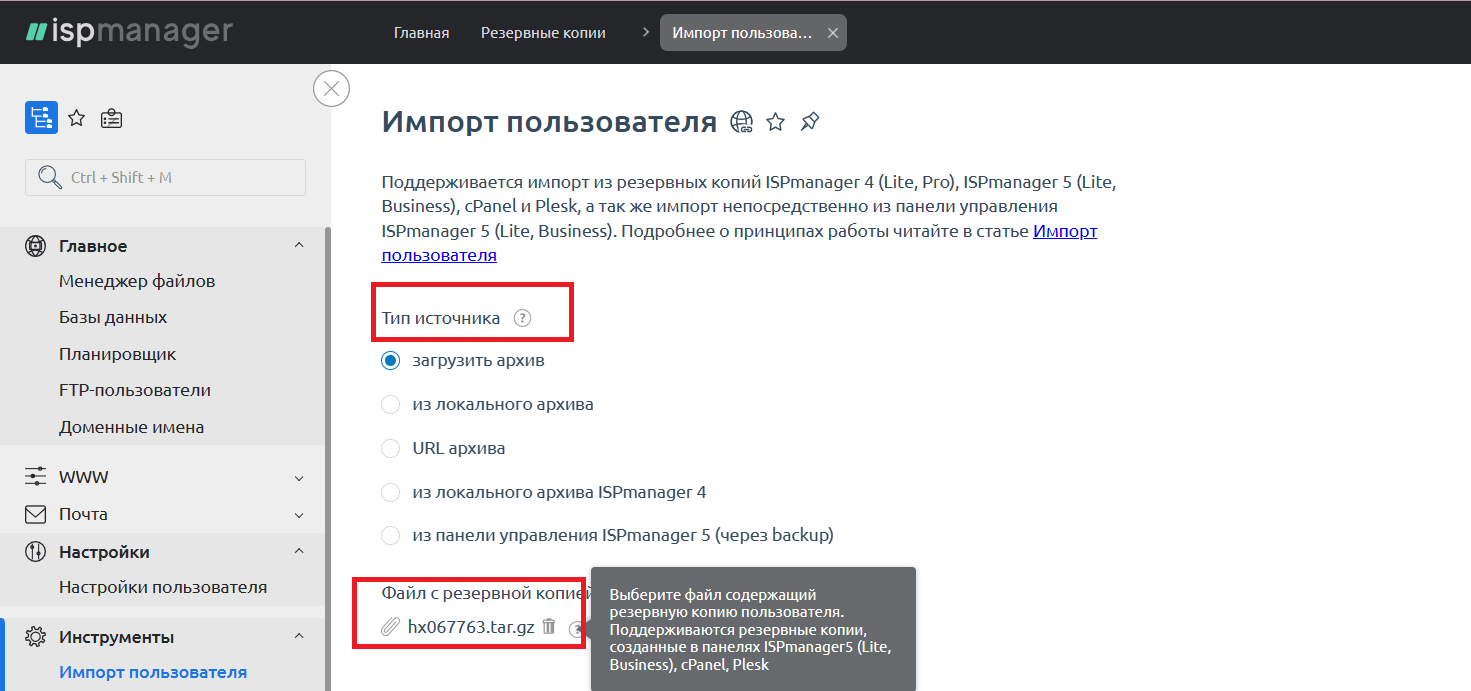
Task: Click the globe icon beside the page title
Action: tap(742, 122)
